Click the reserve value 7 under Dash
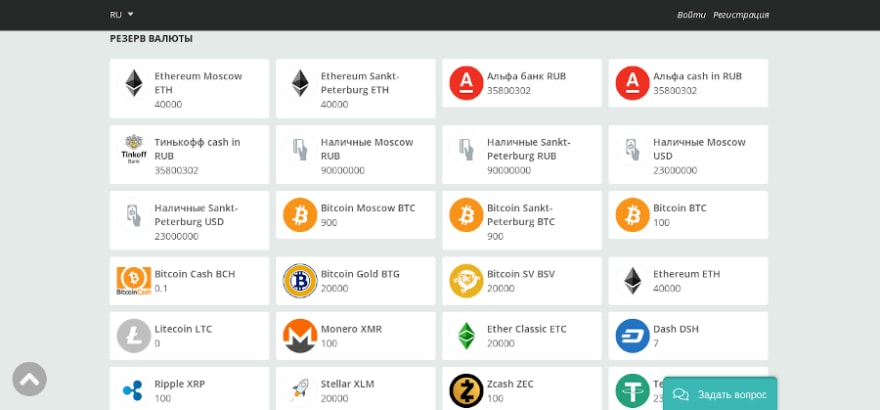Screen dimensions: 880x410 (x=656, y=343)
